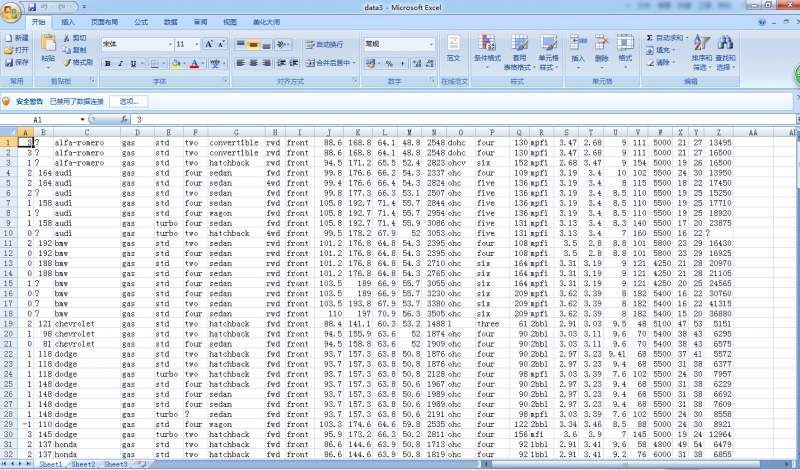Click the 保存 (Save) button in the 常用 group
800x470 pixels.
click(x=17, y=62)
